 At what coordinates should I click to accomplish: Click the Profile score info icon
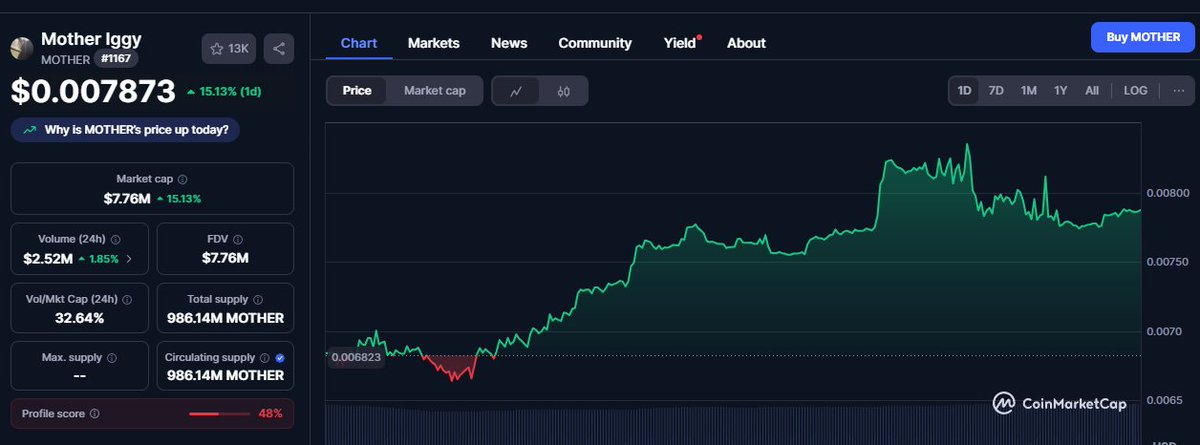tap(94, 412)
